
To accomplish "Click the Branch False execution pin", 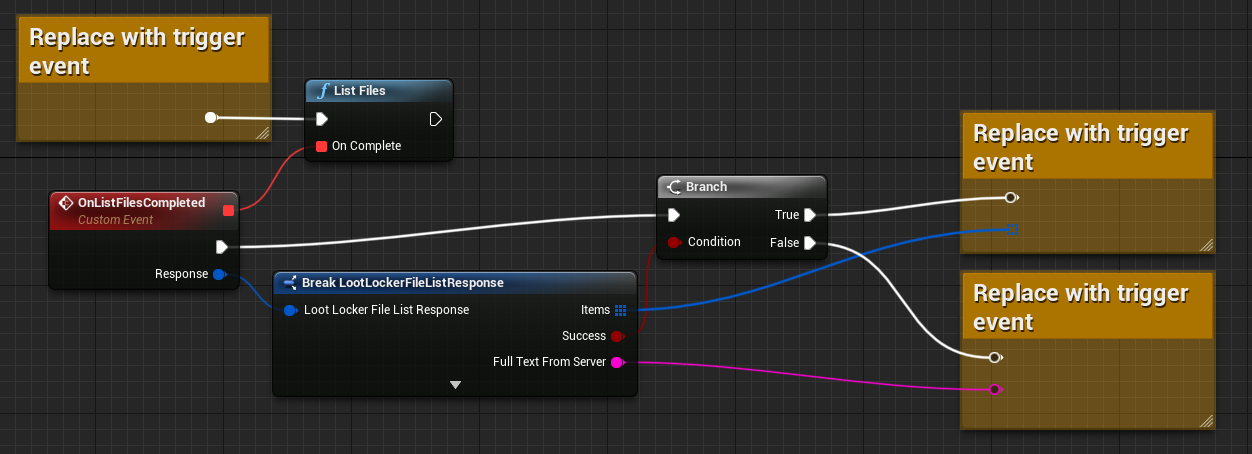I will pos(810,243).
